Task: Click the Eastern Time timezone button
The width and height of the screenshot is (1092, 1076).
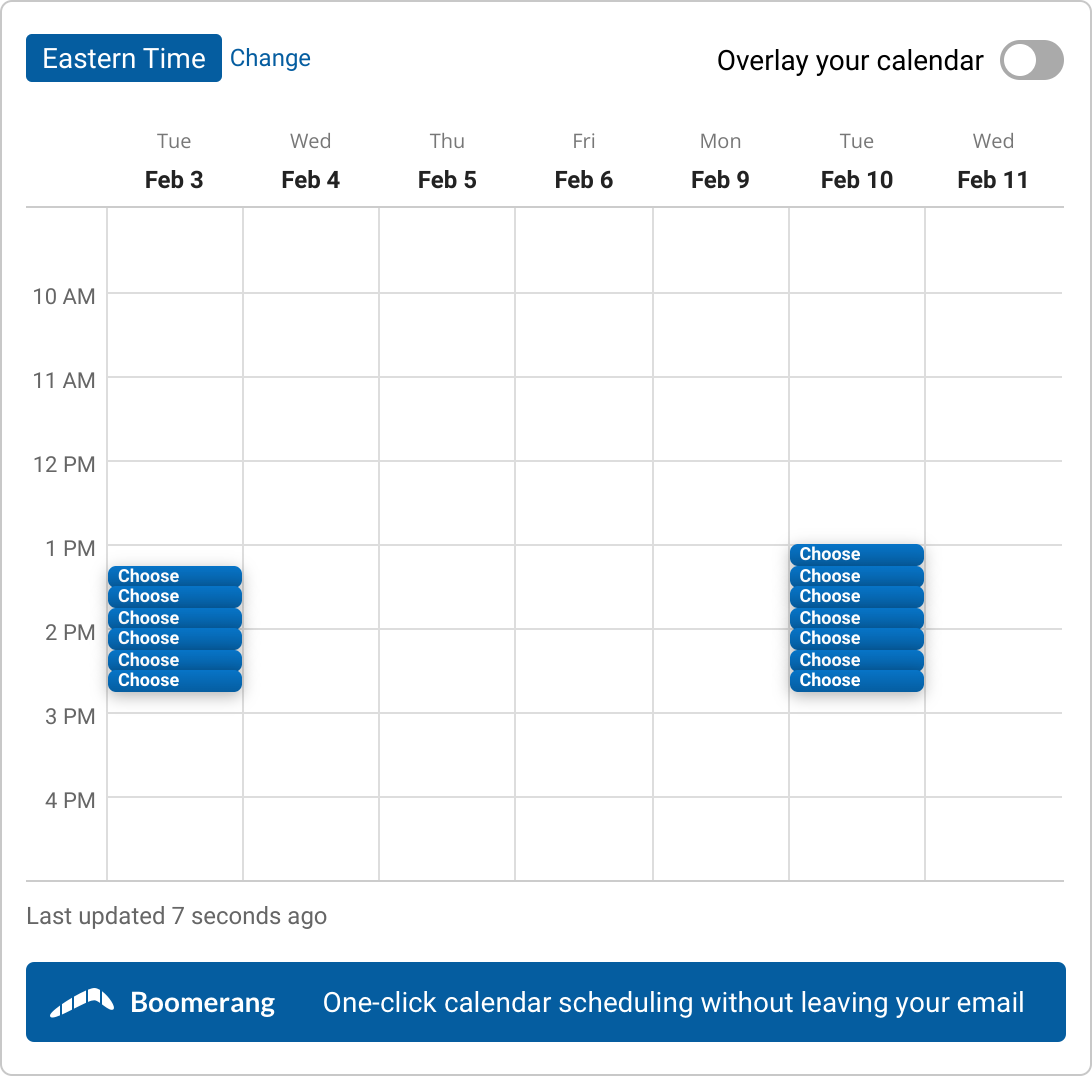Action: pyautogui.click(x=124, y=58)
